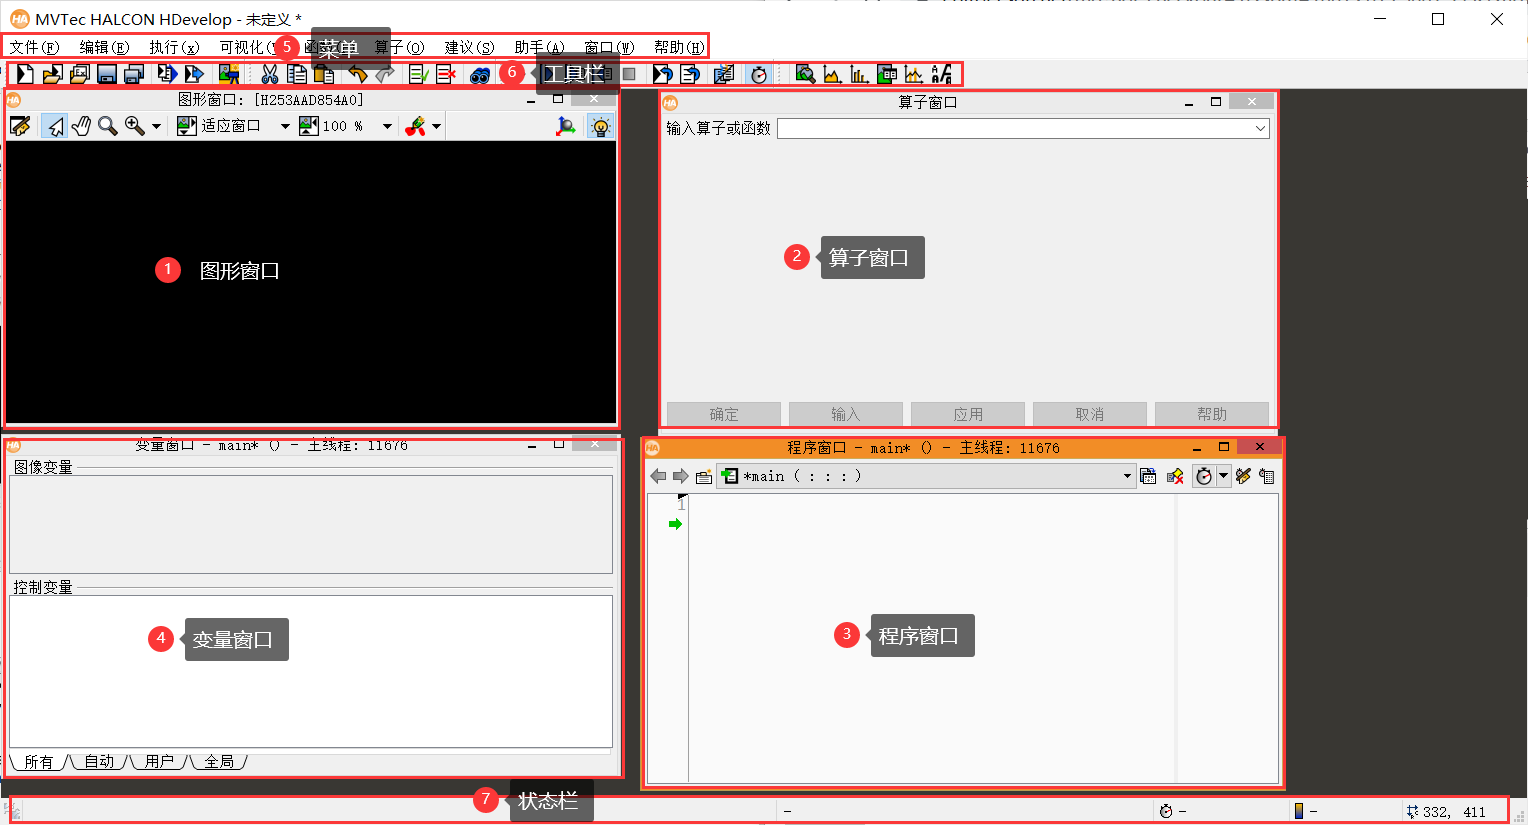Click the green program counter arrow in editor
1528x825 pixels.
click(x=675, y=524)
